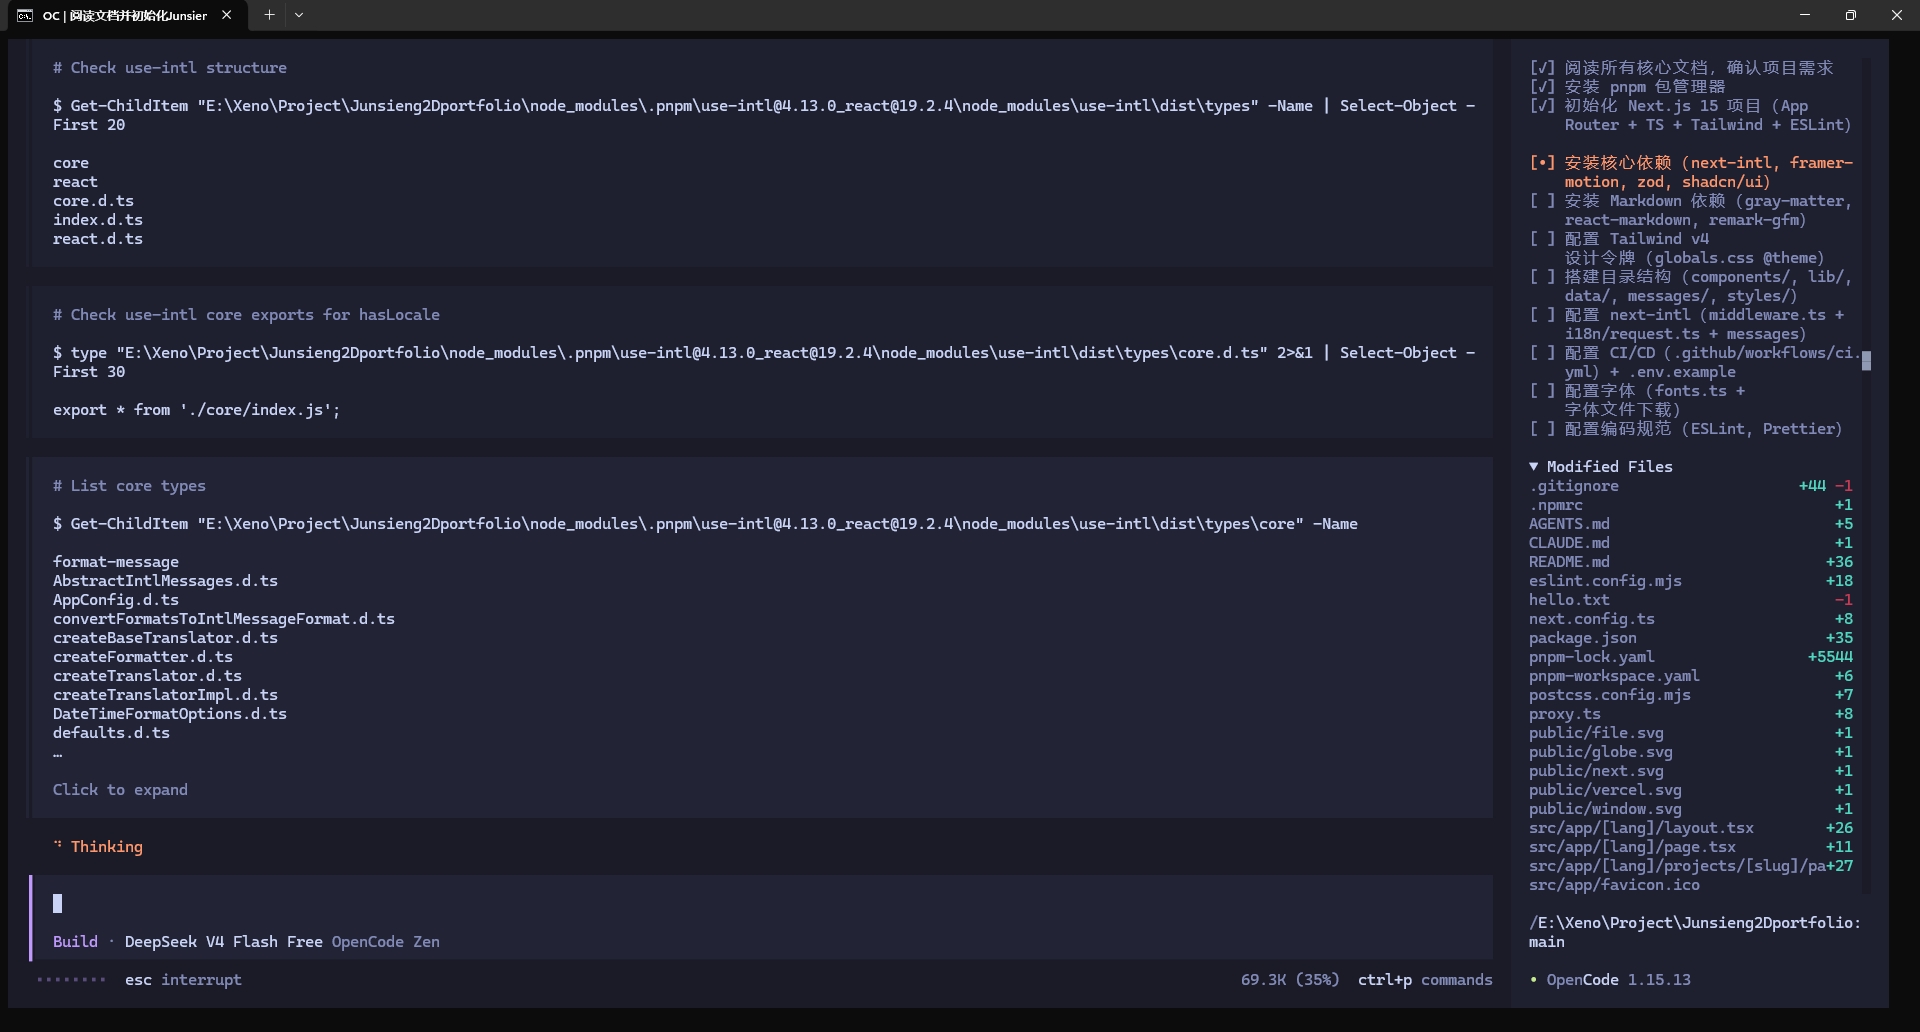This screenshot has height=1032, width=1920.
Task: Click hello.txt in Modified Files
Action: (x=1569, y=600)
